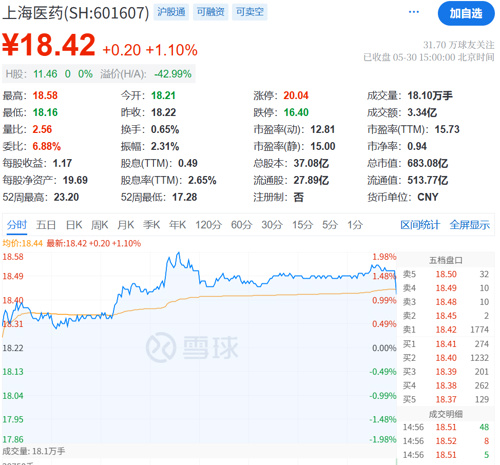
Task: Select the 买1 order row at 18.41
Action: (x=446, y=344)
